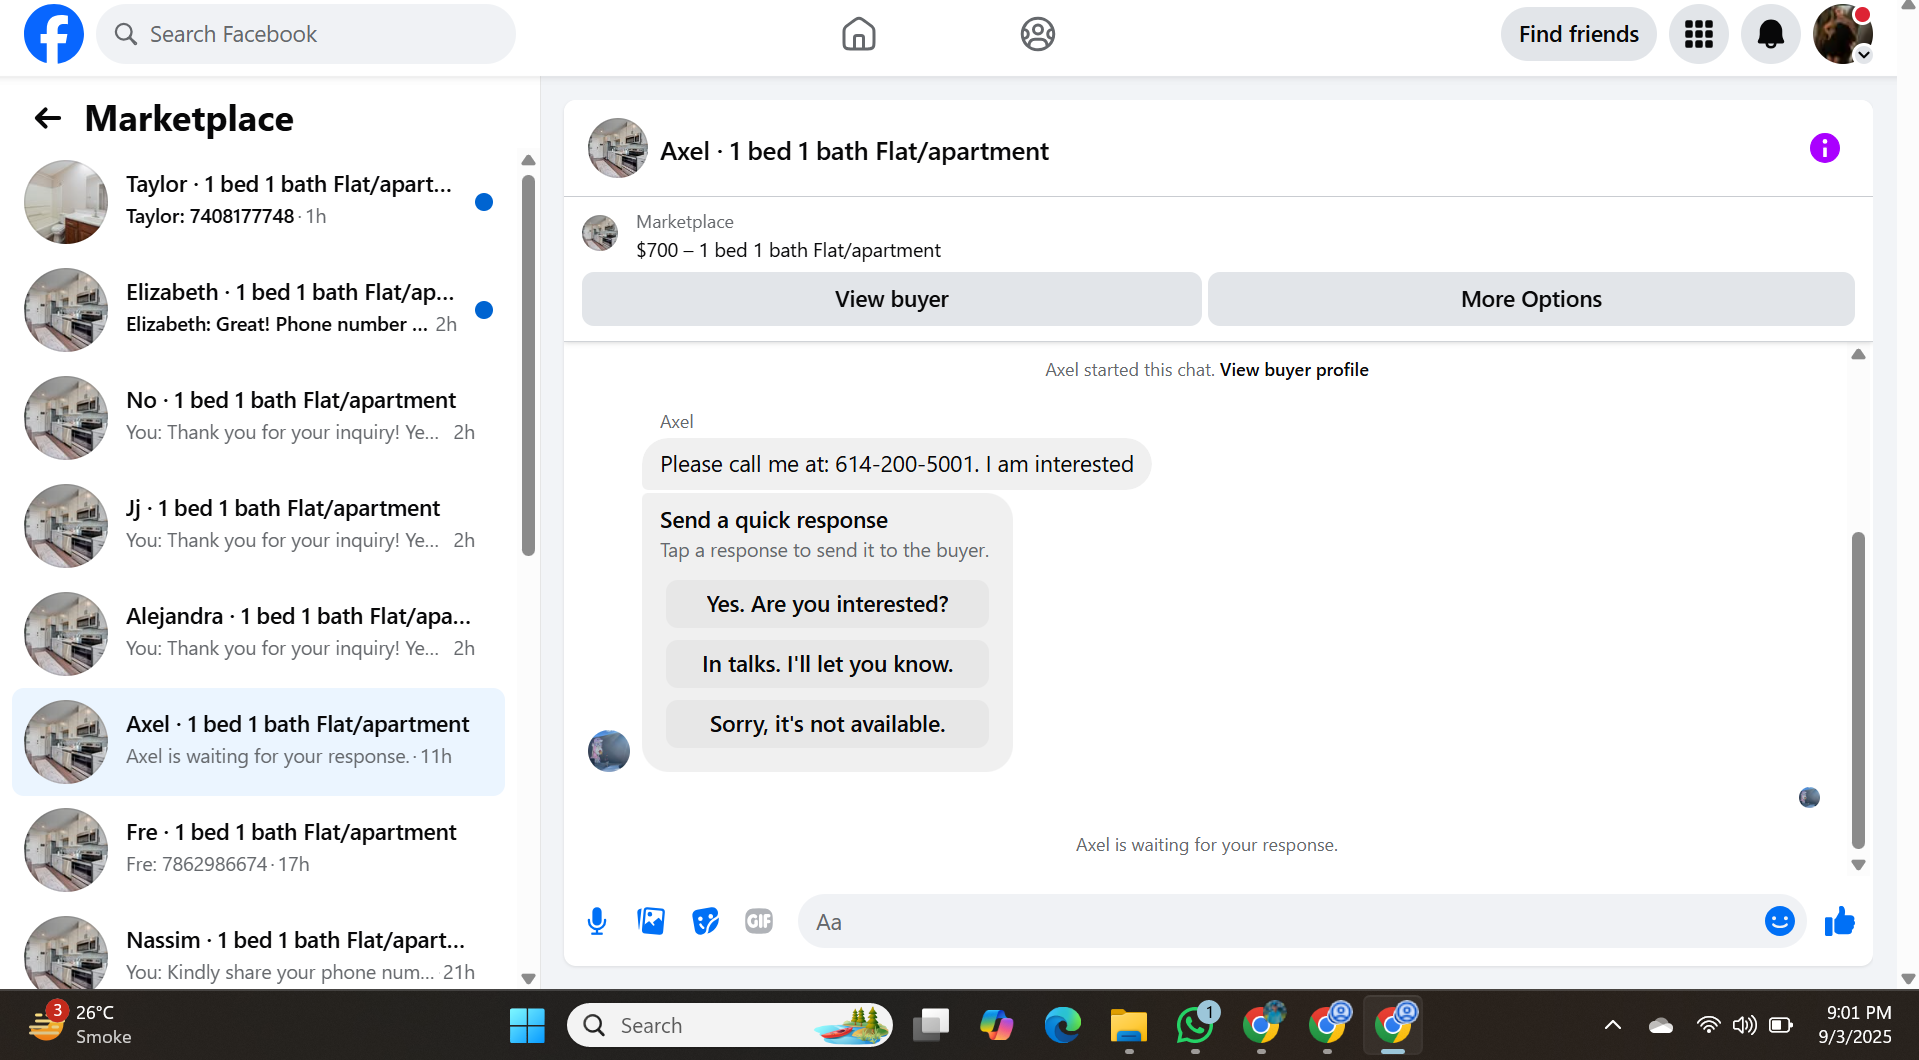1919x1060 pixels.
Task: Open Elizabeth's conversation in the list
Action: click(258, 309)
